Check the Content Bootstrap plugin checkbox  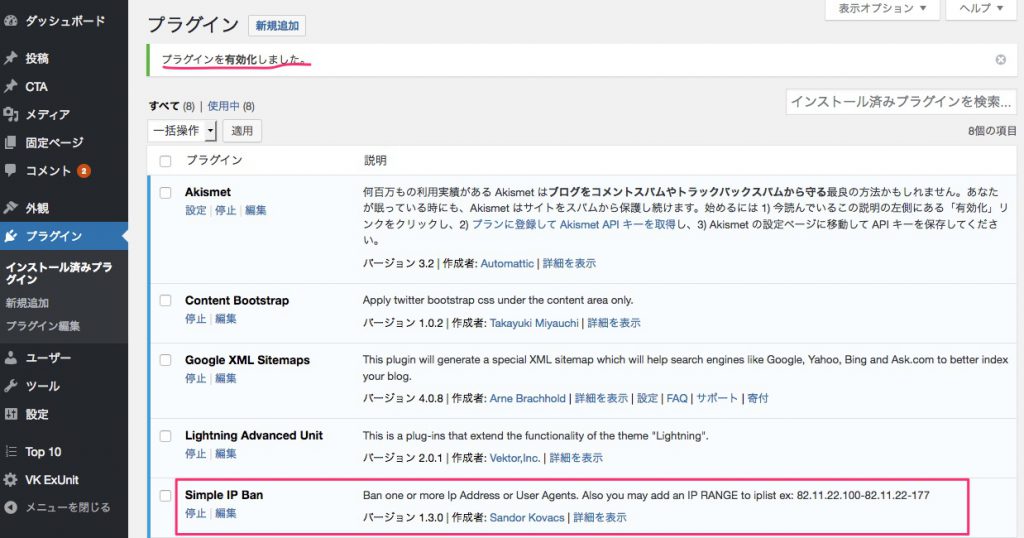coord(165,300)
